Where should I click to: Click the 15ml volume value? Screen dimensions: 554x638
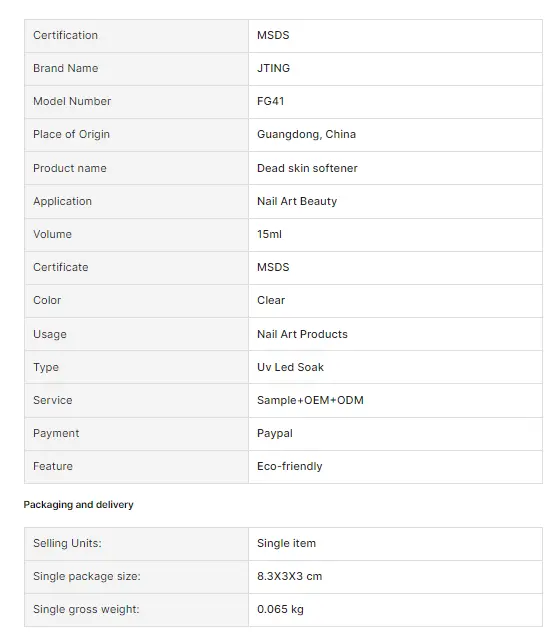[269, 234]
